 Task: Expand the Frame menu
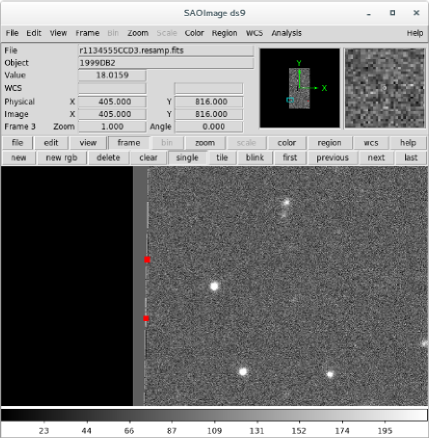[87, 33]
